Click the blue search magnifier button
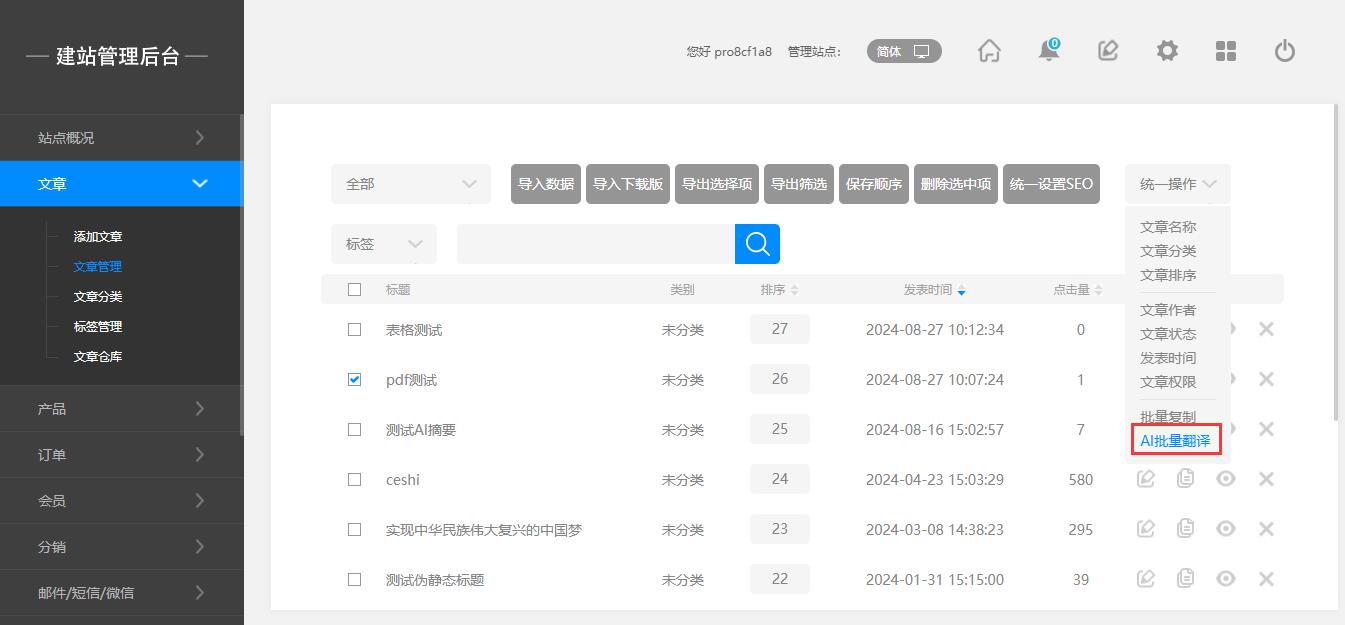 pos(757,244)
